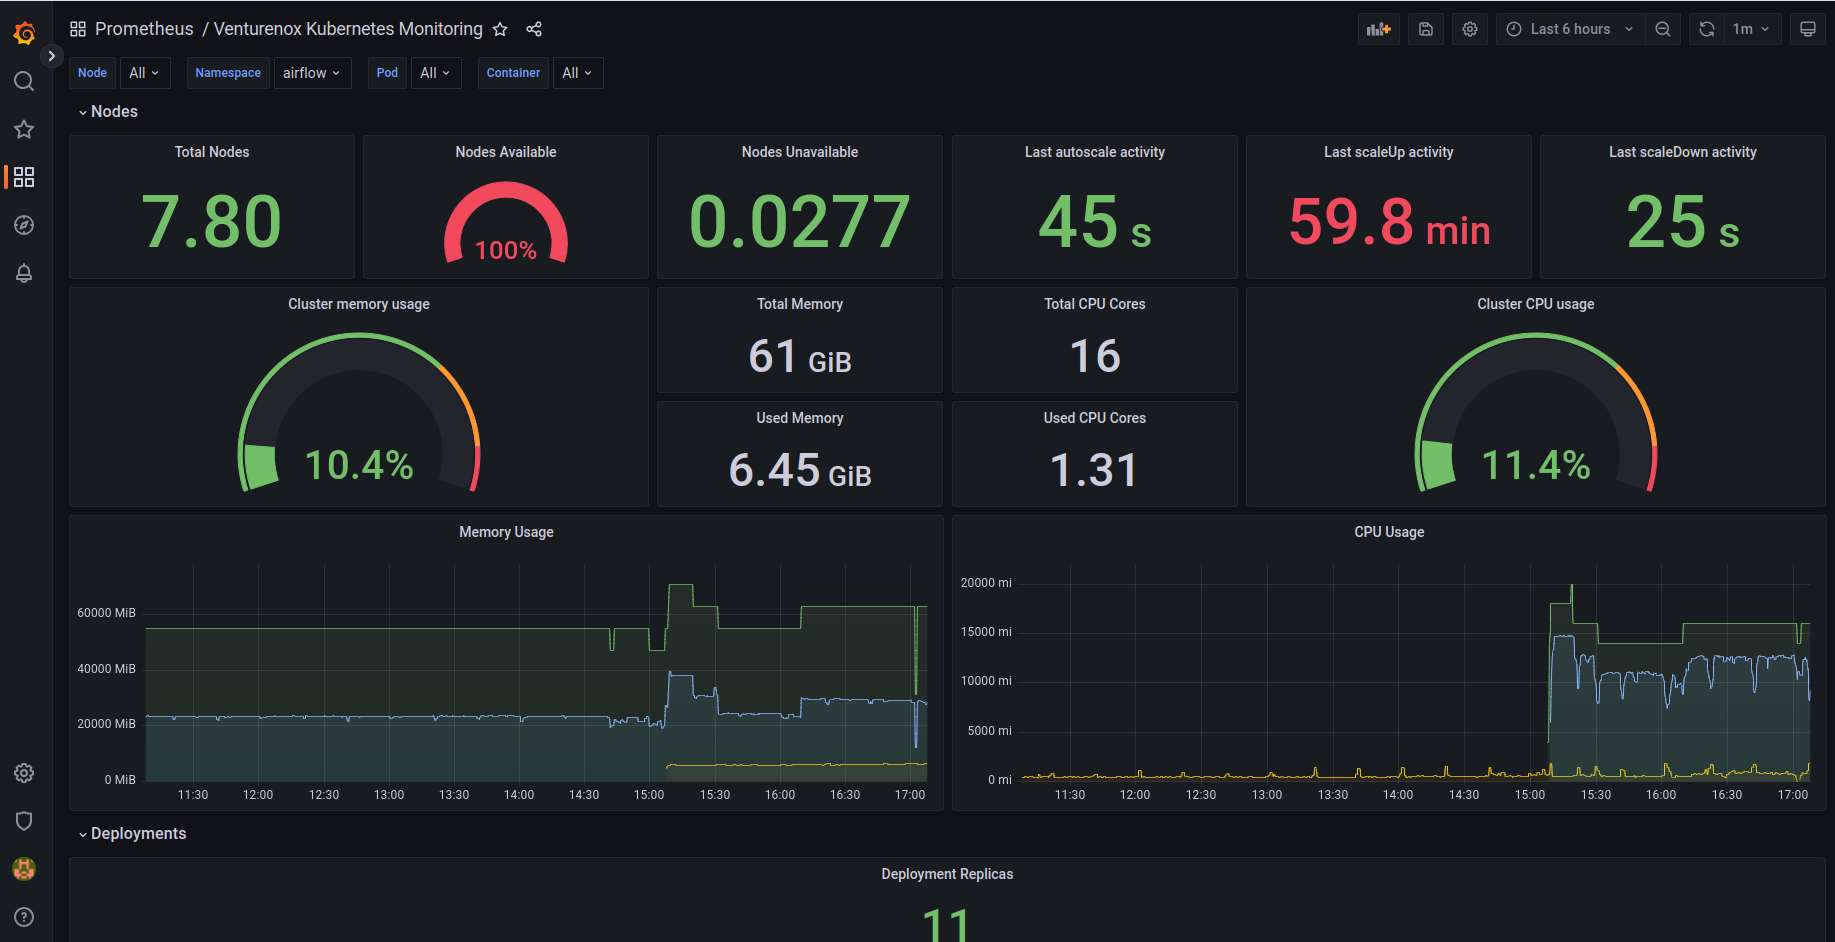
Task: Open Explore compass icon
Action: click(x=24, y=225)
